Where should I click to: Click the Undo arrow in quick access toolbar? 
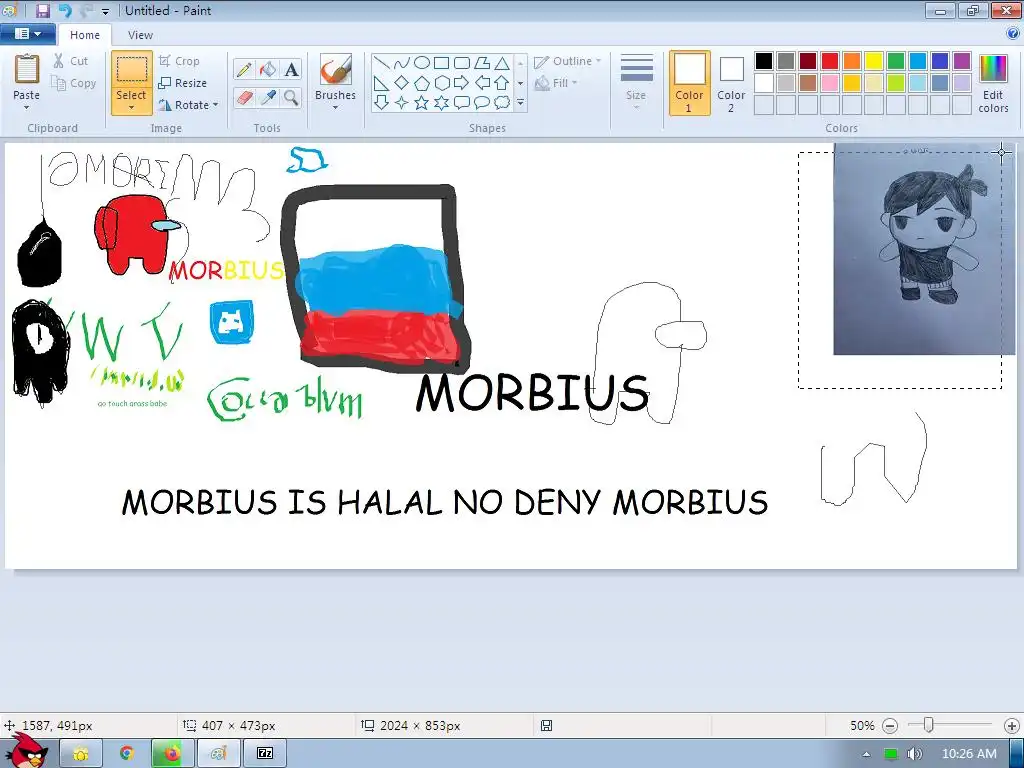pos(65,10)
